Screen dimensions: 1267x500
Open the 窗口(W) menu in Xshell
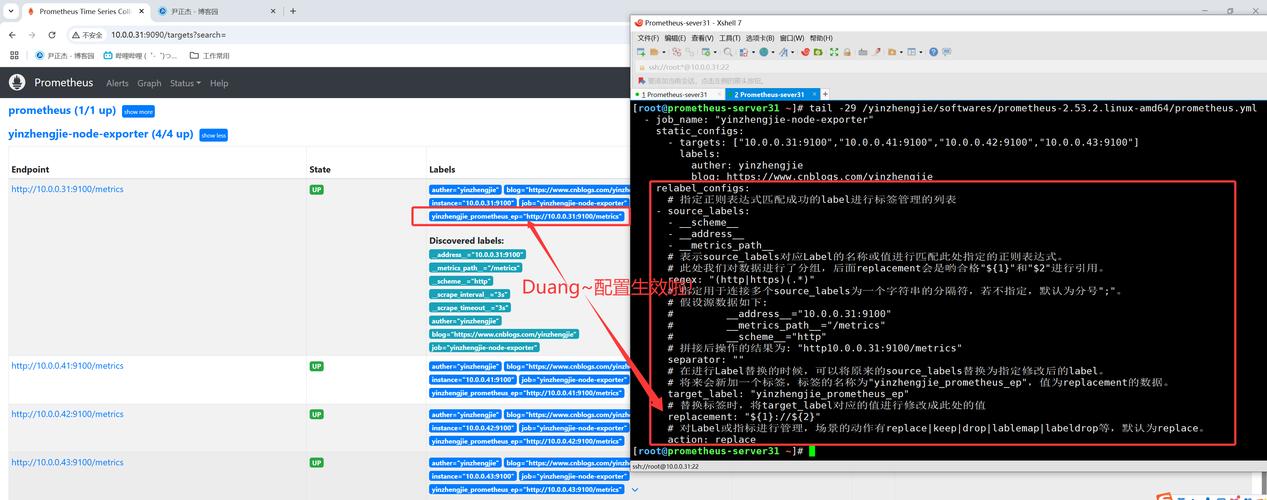tap(793, 38)
